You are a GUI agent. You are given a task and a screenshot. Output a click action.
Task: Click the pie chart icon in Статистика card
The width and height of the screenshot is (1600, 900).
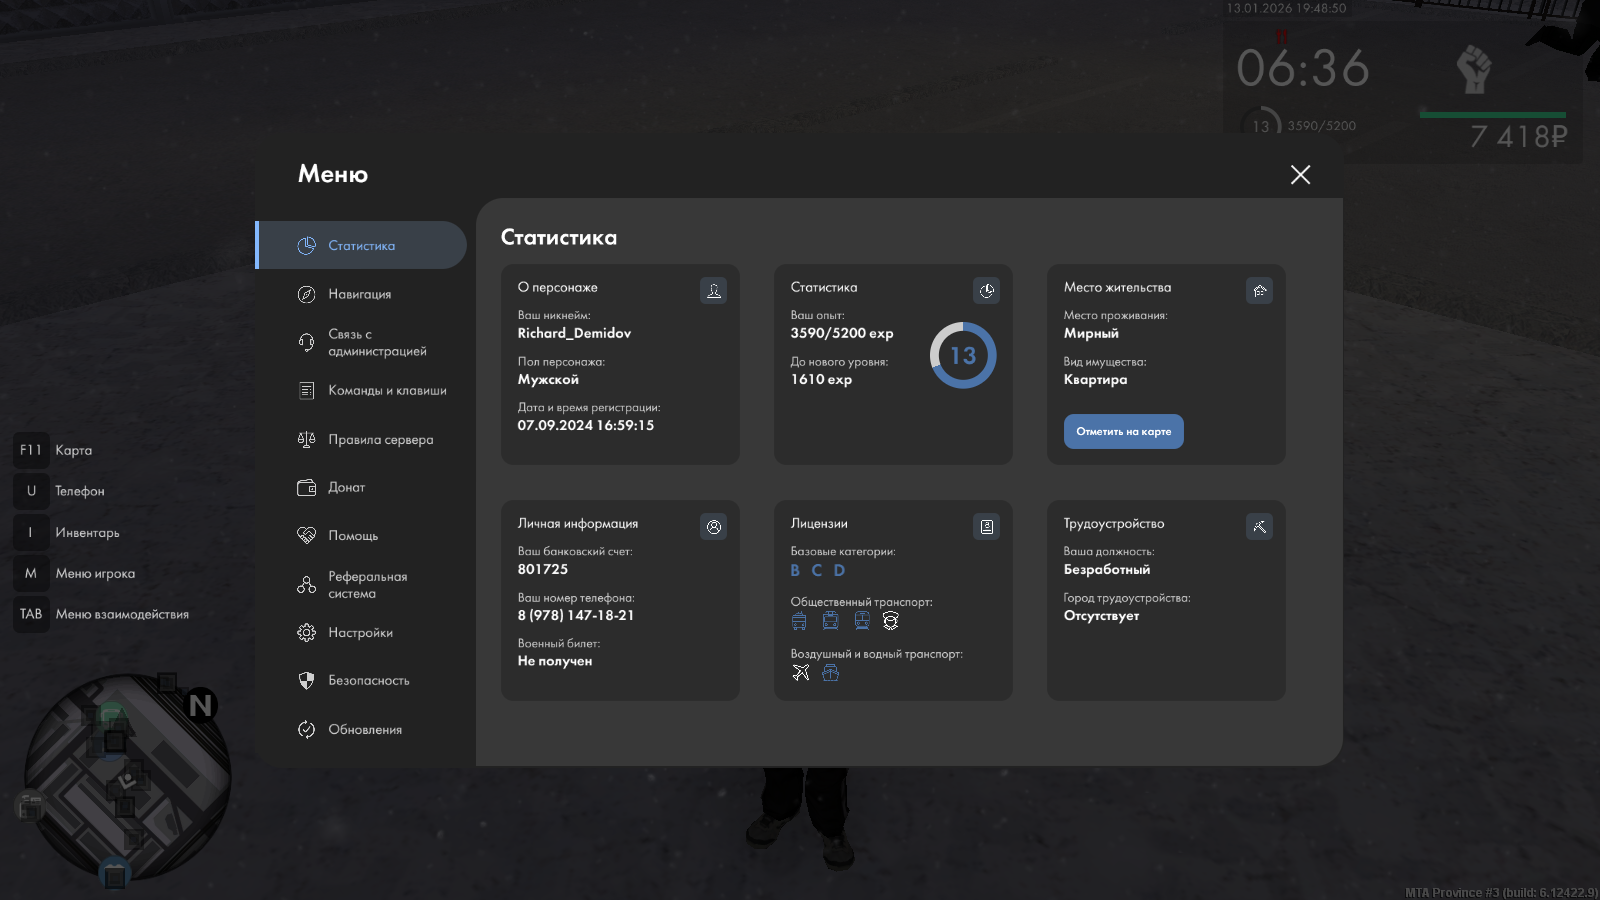(x=986, y=291)
